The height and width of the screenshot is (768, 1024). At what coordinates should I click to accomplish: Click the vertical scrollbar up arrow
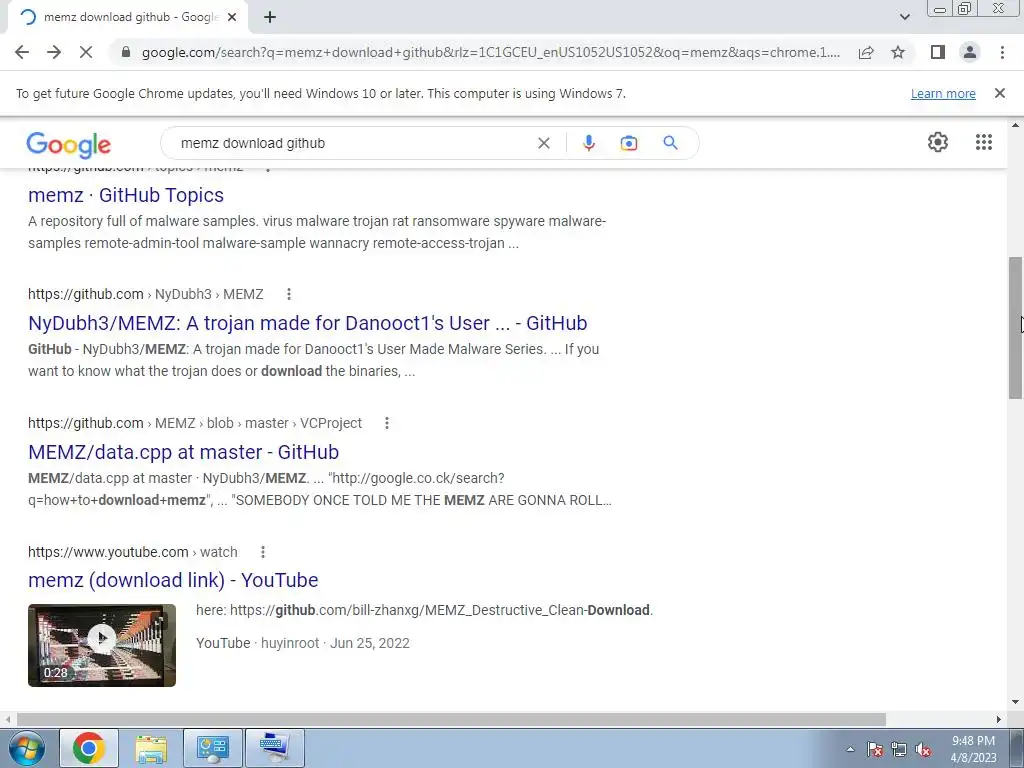pyautogui.click(x=1015, y=125)
